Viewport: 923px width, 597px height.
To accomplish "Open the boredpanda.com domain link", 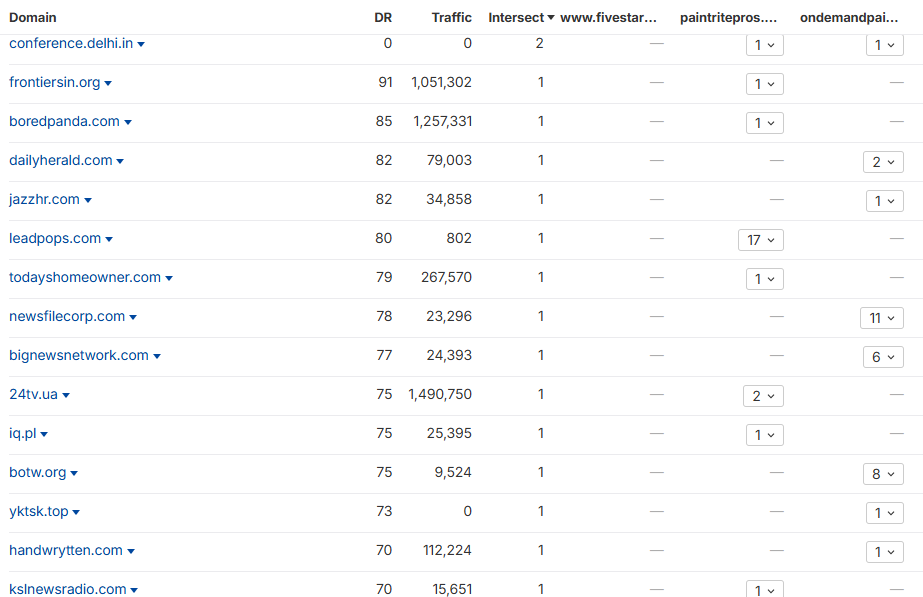I will (64, 122).
